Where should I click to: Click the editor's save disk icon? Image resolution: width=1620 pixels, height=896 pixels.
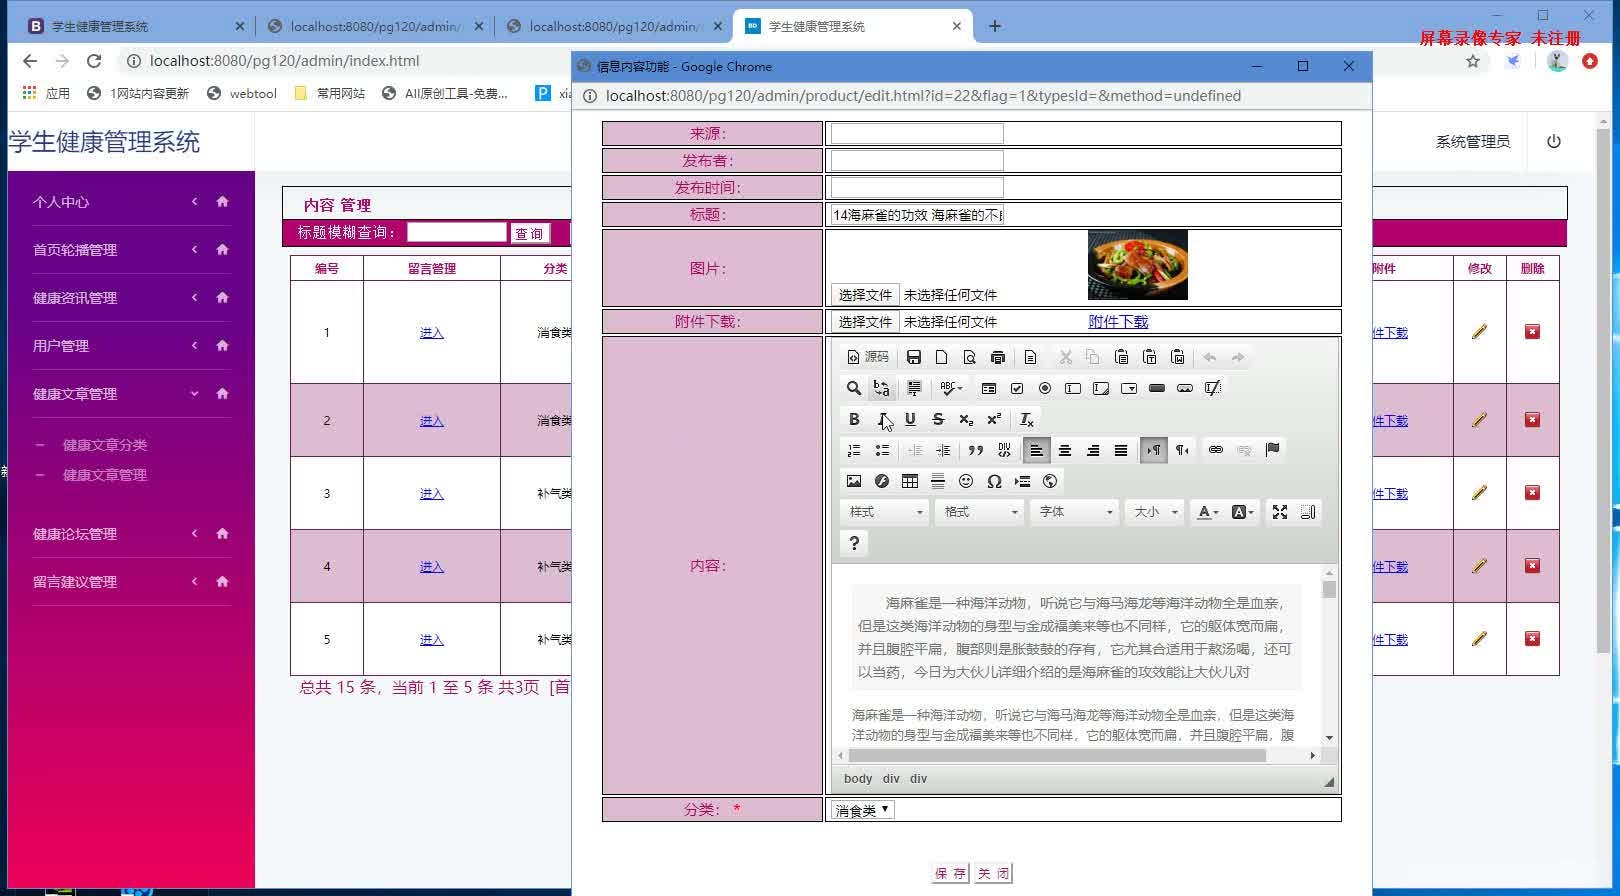tap(914, 357)
